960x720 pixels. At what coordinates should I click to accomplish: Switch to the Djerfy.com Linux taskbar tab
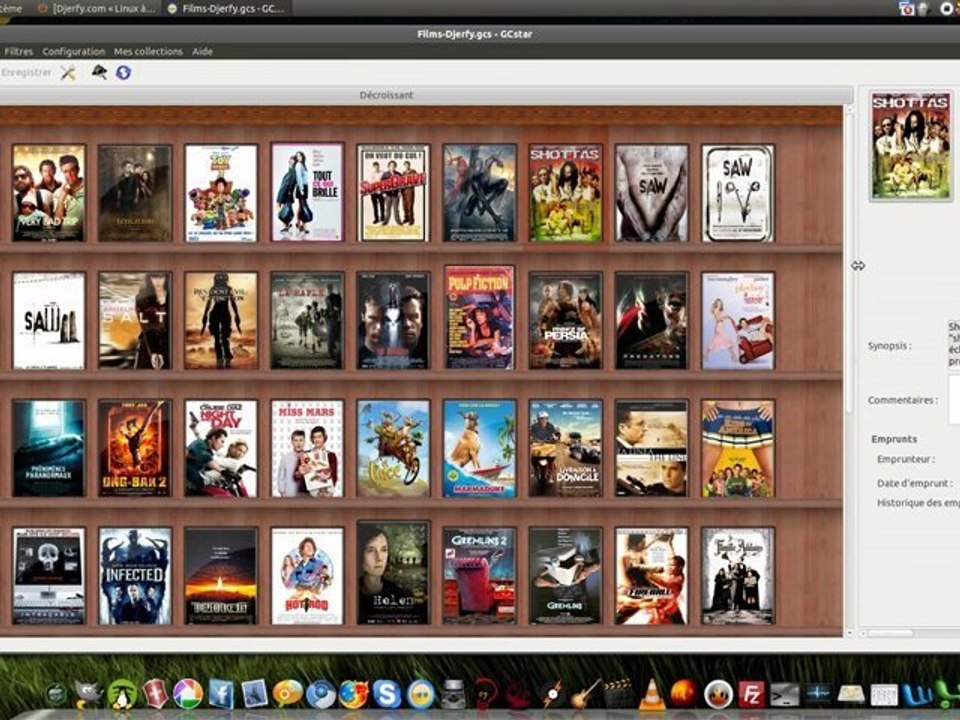96,9
